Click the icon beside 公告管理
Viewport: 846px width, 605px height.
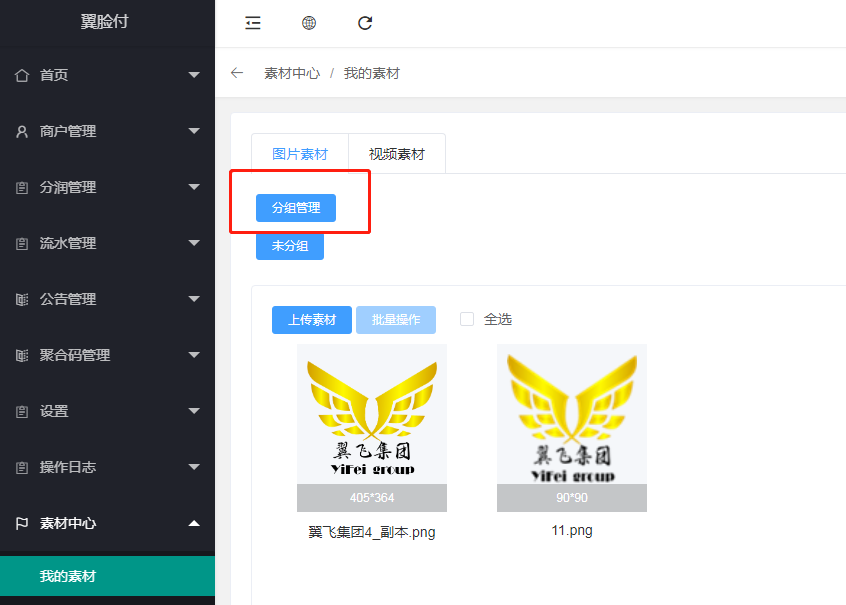[x=22, y=299]
